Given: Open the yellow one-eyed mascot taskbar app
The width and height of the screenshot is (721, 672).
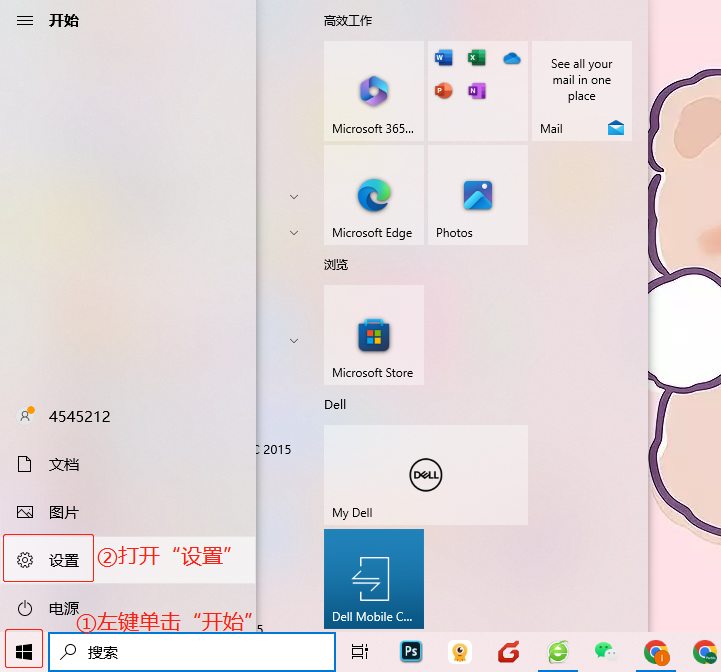Looking at the screenshot, I should 460,651.
